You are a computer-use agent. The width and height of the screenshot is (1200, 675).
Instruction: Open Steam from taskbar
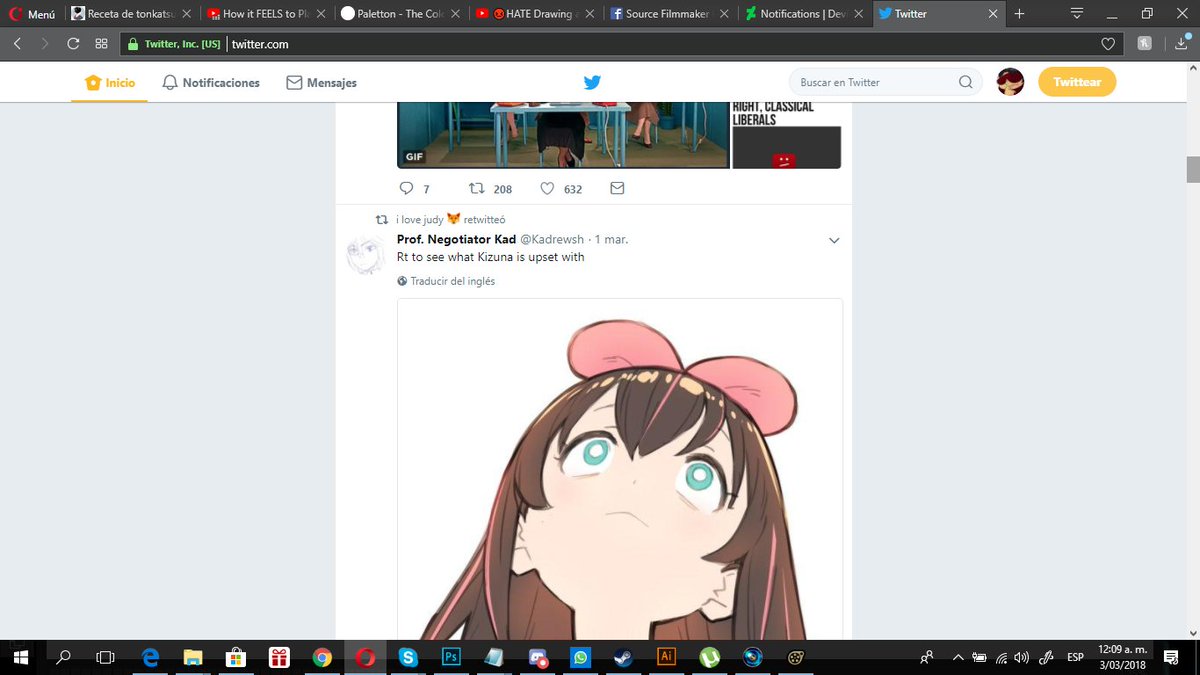tap(623, 657)
